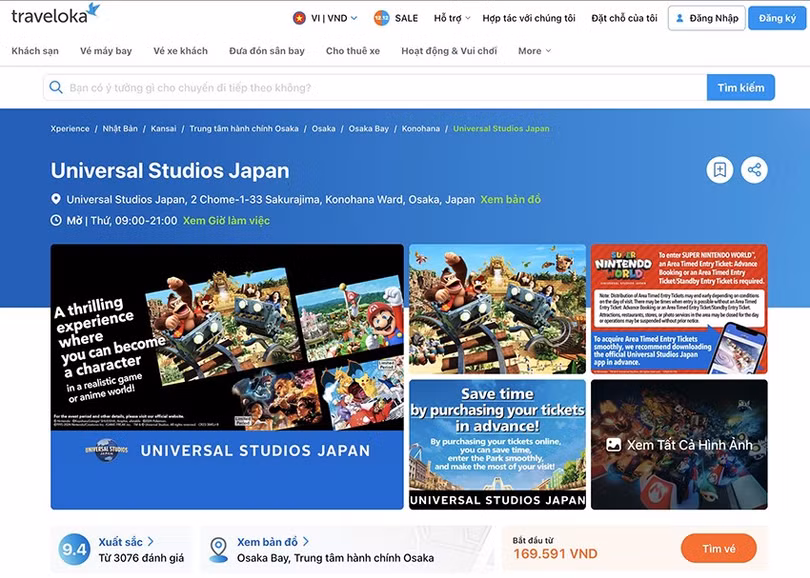Go to Trung tâm hành chính Osaka breadcrumb
Viewport: 810px width, 578px height.
[x=244, y=129]
